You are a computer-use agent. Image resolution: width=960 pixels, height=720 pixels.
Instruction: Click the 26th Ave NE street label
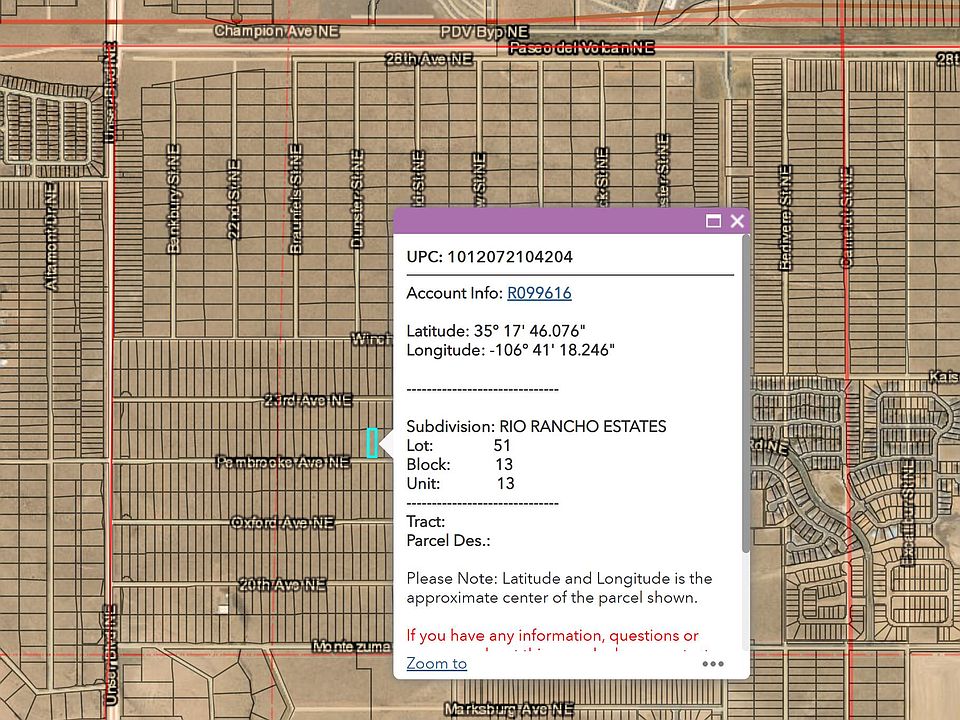click(x=429, y=59)
